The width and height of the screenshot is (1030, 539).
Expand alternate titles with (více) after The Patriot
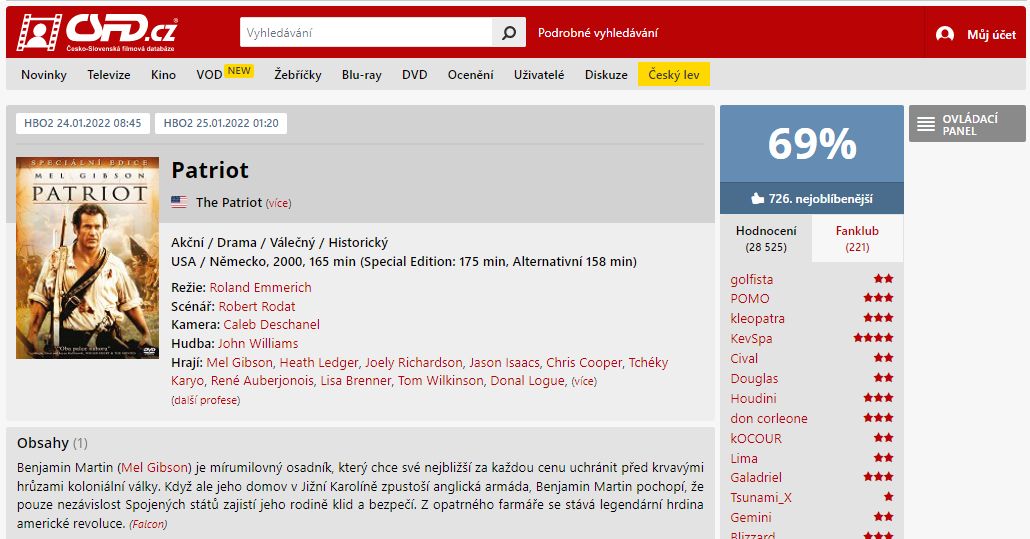(278, 204)
